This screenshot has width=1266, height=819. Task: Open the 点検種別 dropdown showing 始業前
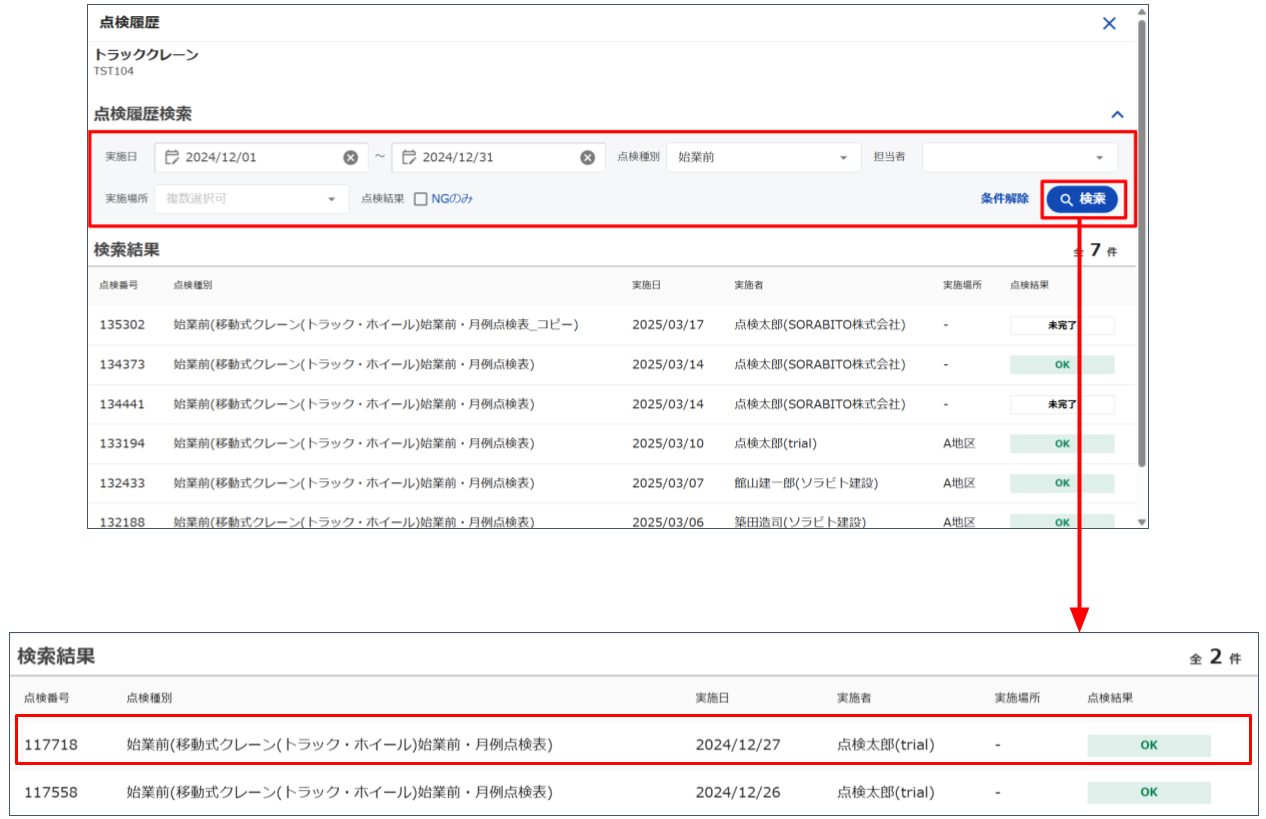763,157
